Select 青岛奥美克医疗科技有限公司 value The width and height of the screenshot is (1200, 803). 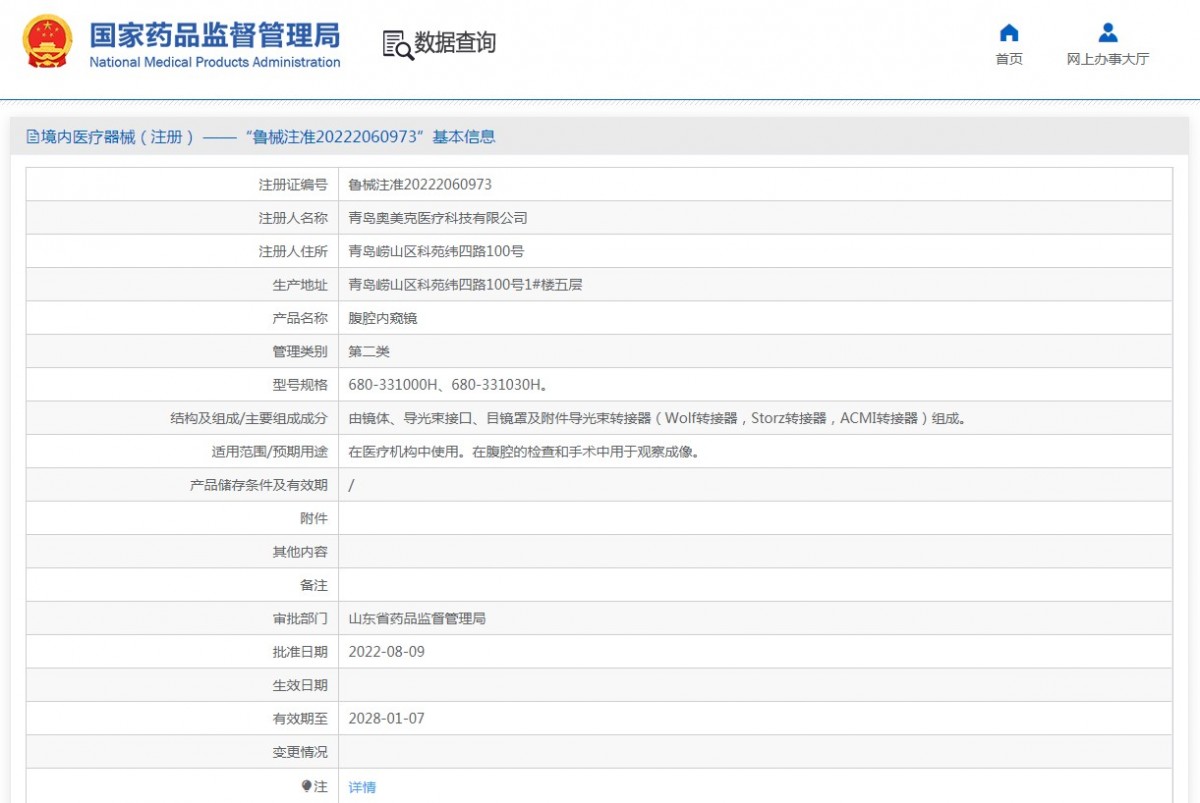coord(438,218)
